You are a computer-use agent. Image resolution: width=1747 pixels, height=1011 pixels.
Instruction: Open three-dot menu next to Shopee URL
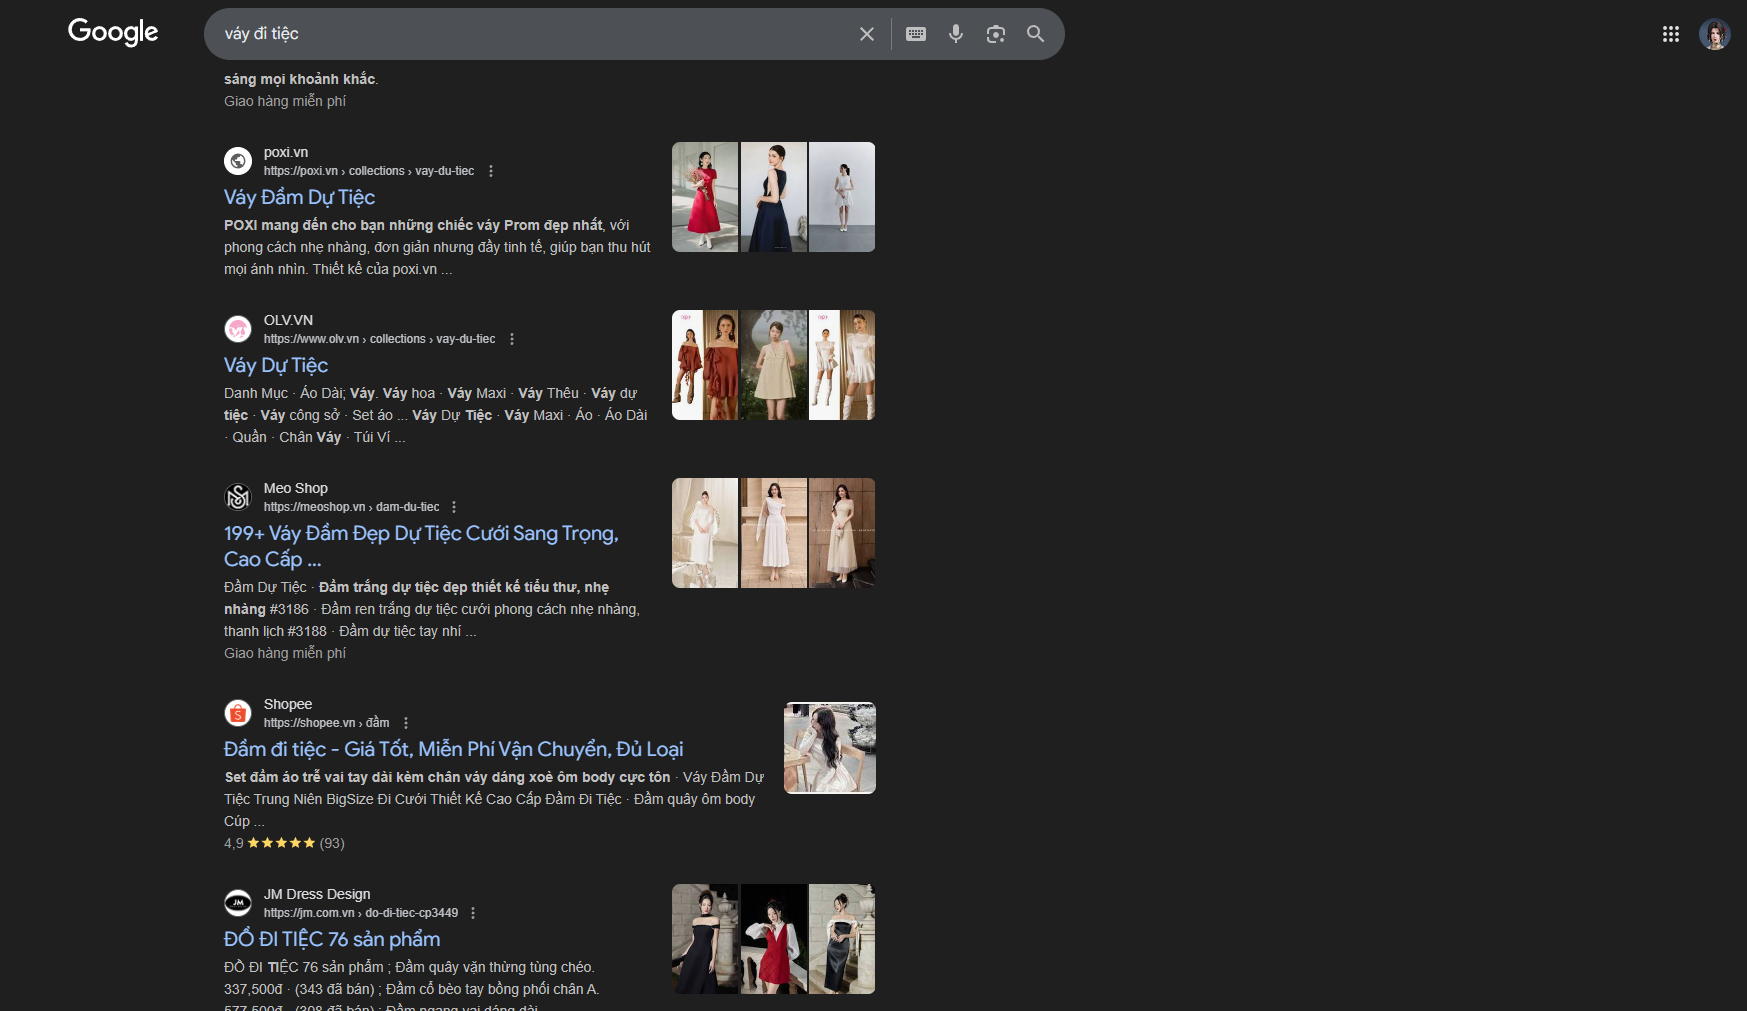[x=406, y=723]
